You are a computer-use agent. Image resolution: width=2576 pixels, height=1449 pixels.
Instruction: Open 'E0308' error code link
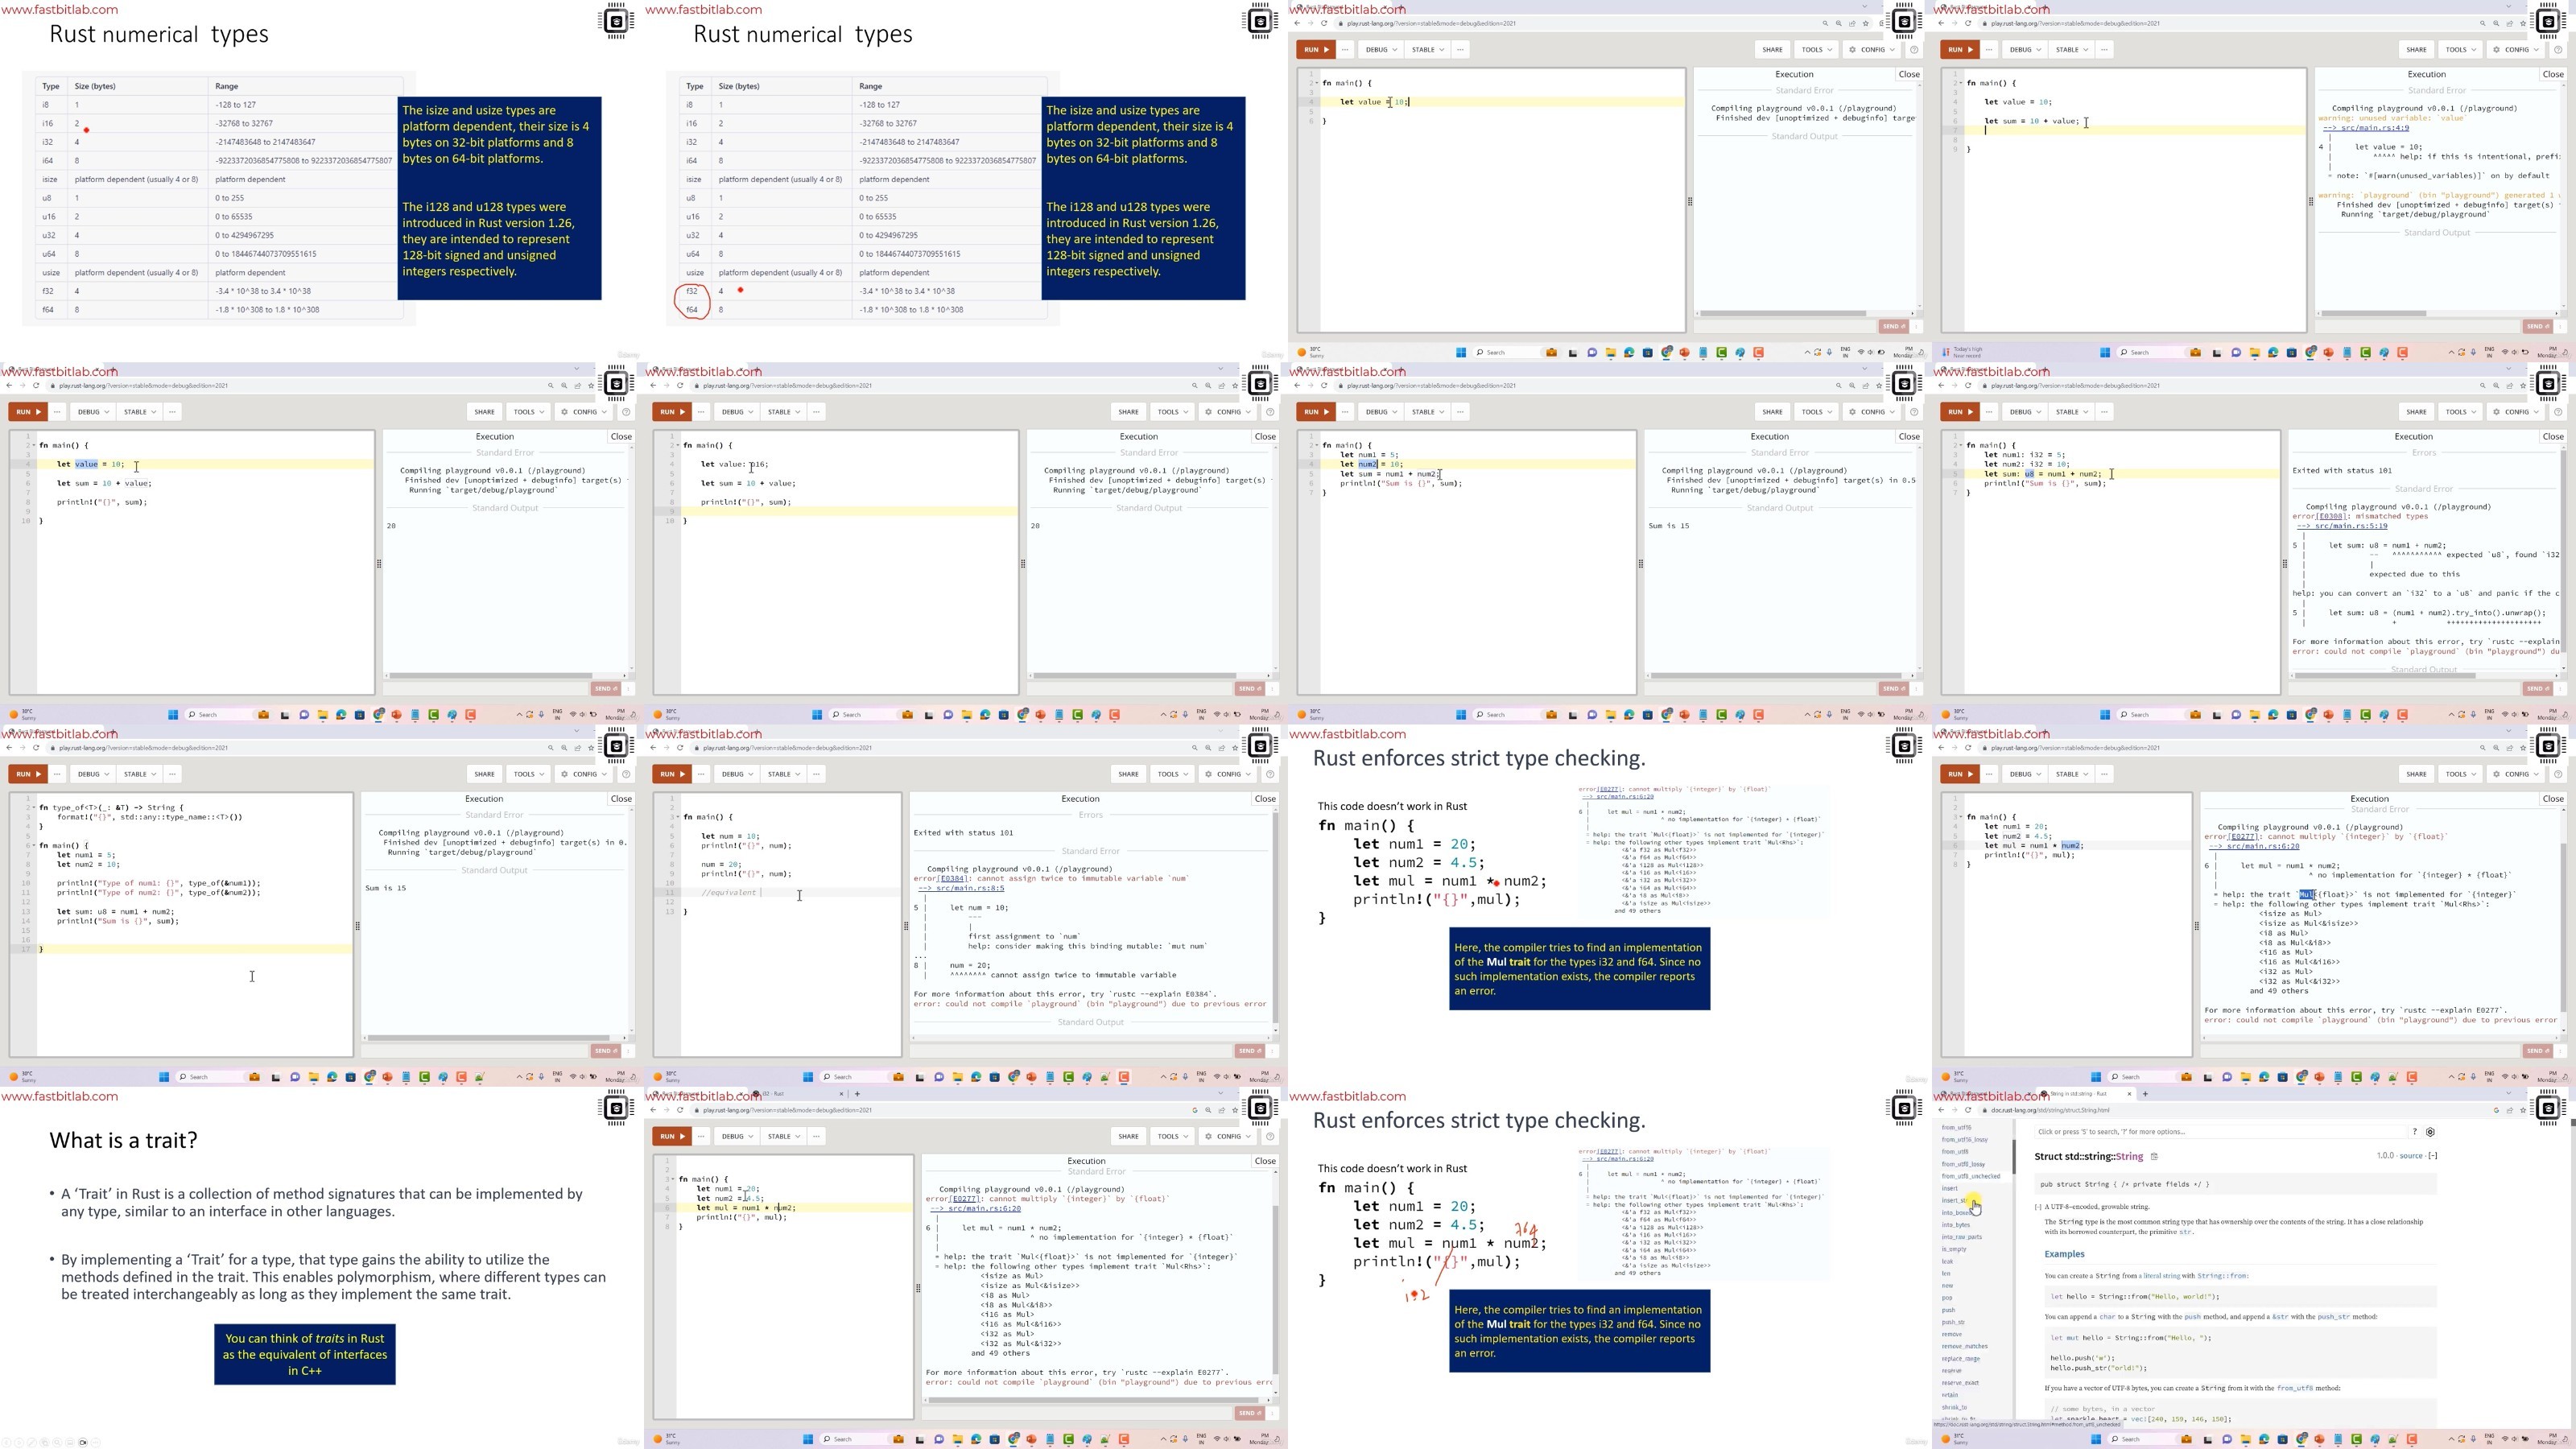coord(2332,516)
